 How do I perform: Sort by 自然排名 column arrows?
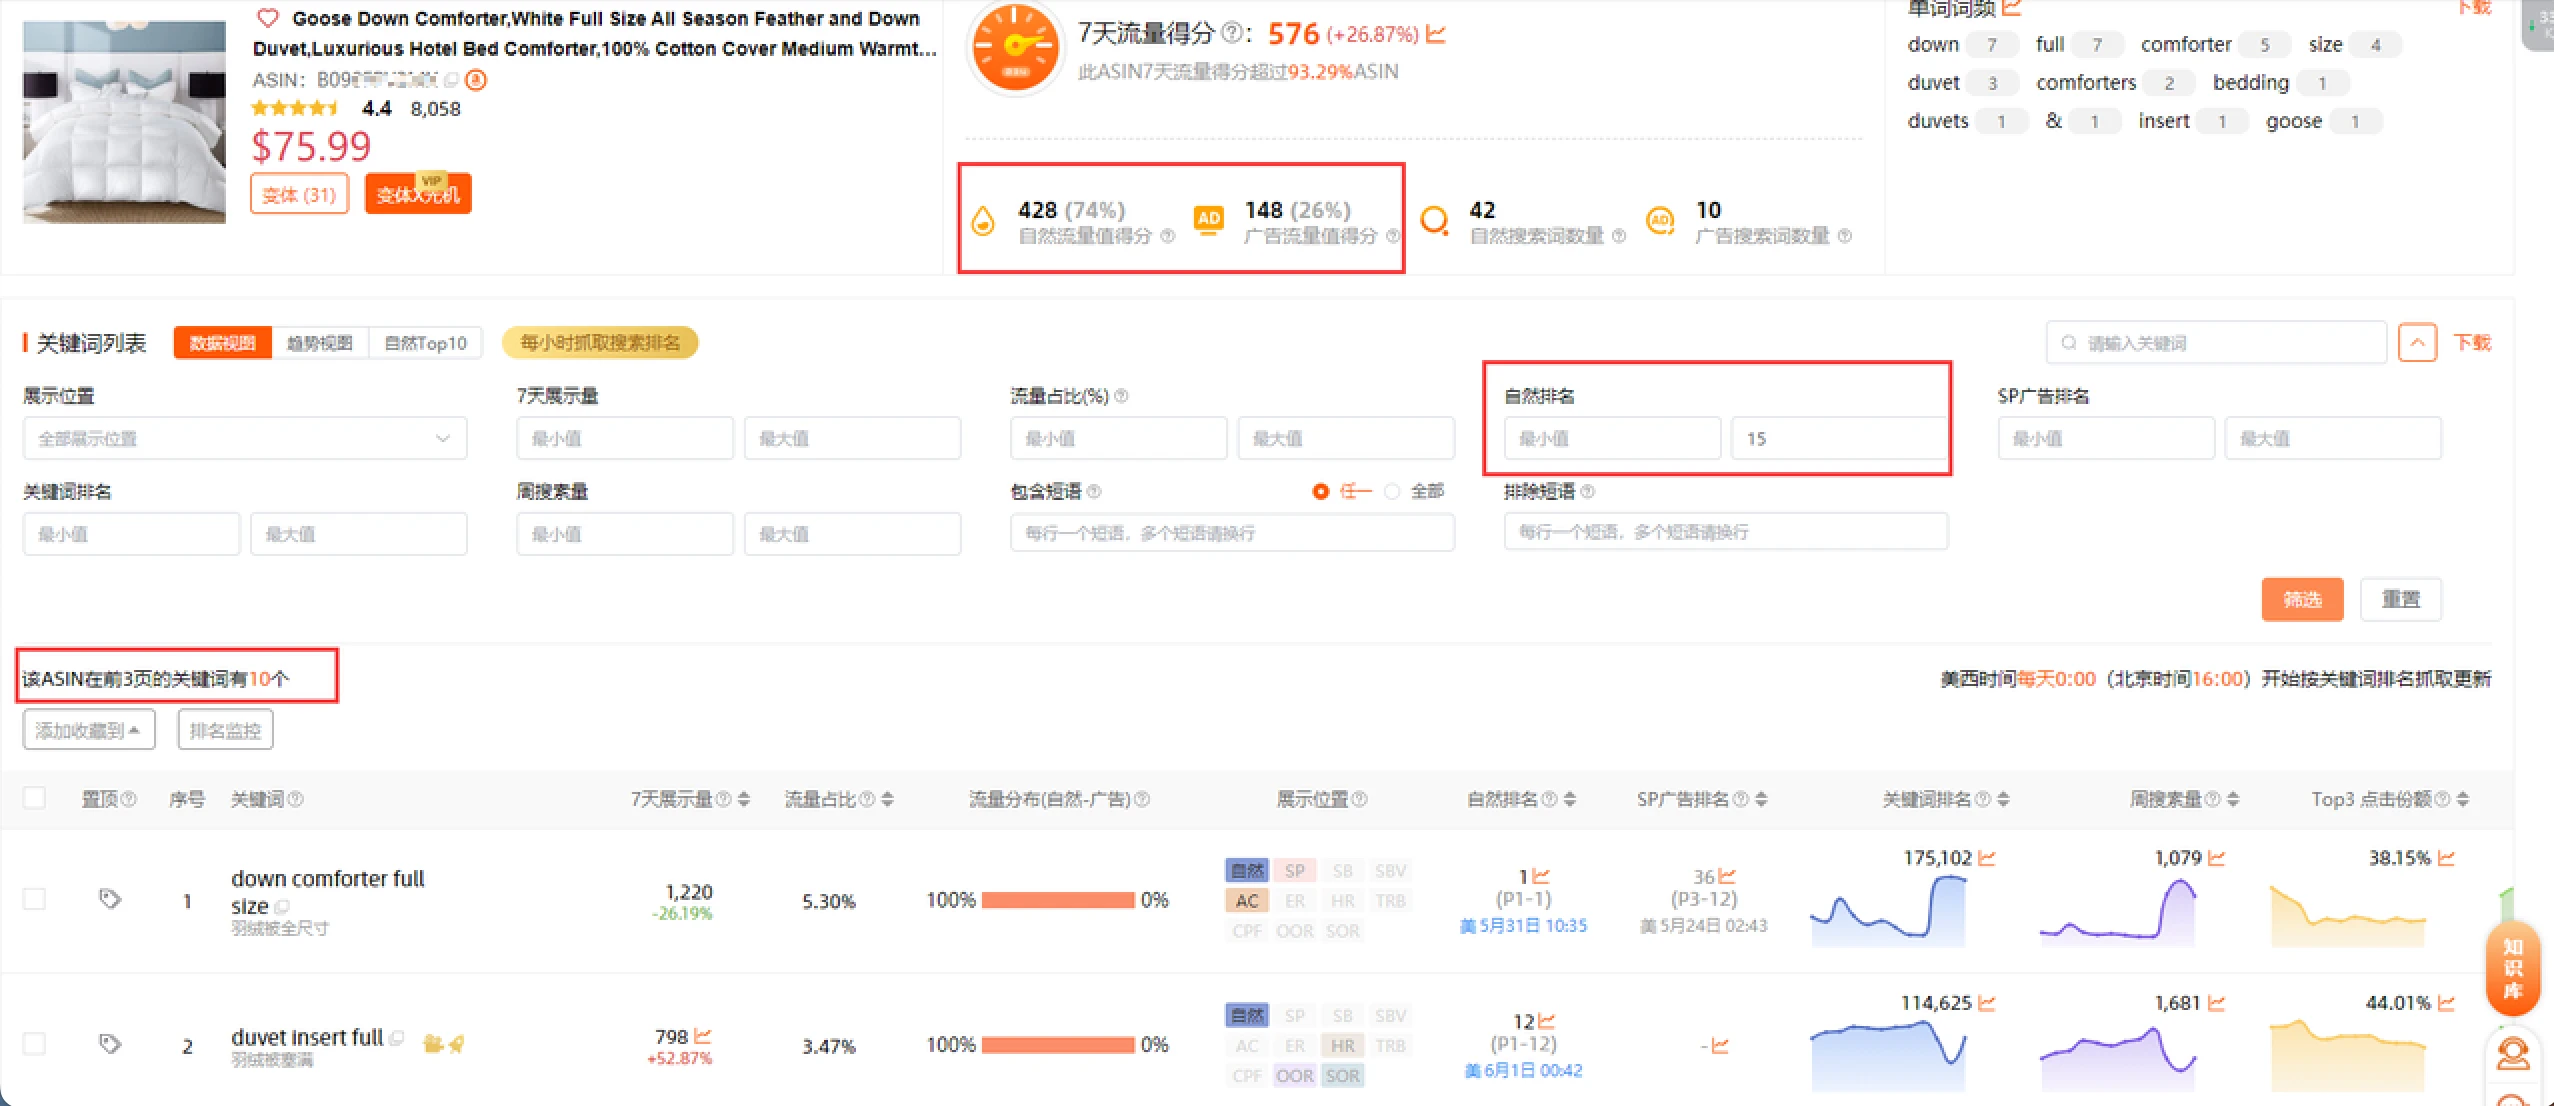pyautogui.click(x=1570, y=799)
